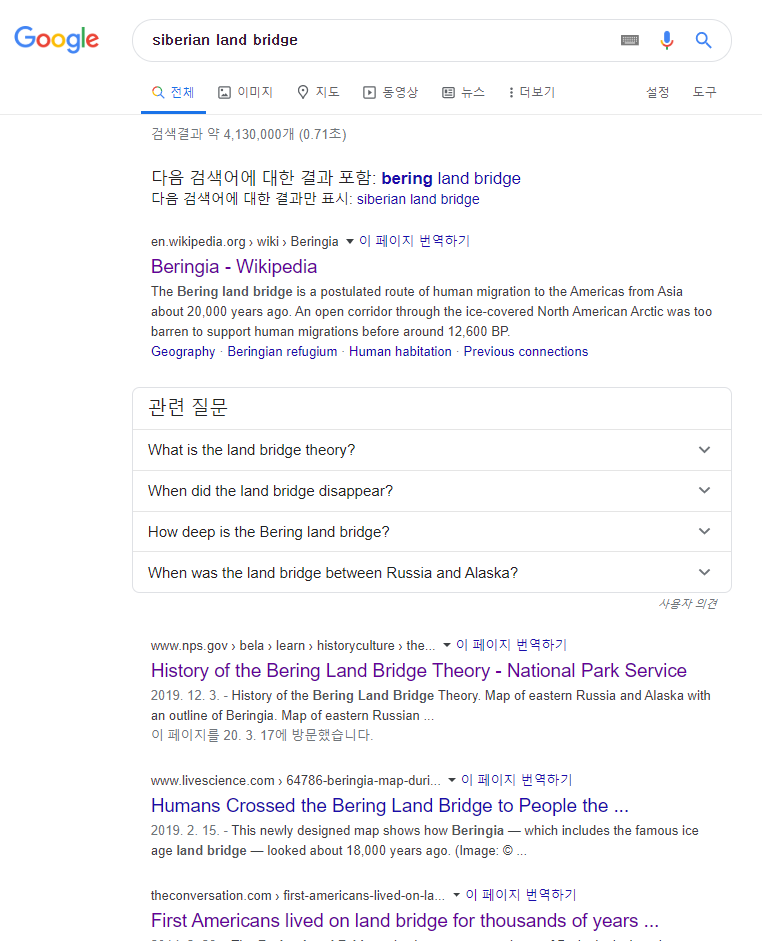Click the blue search magnifier button
Screen dimensions: 762x941
coord(703,40)
